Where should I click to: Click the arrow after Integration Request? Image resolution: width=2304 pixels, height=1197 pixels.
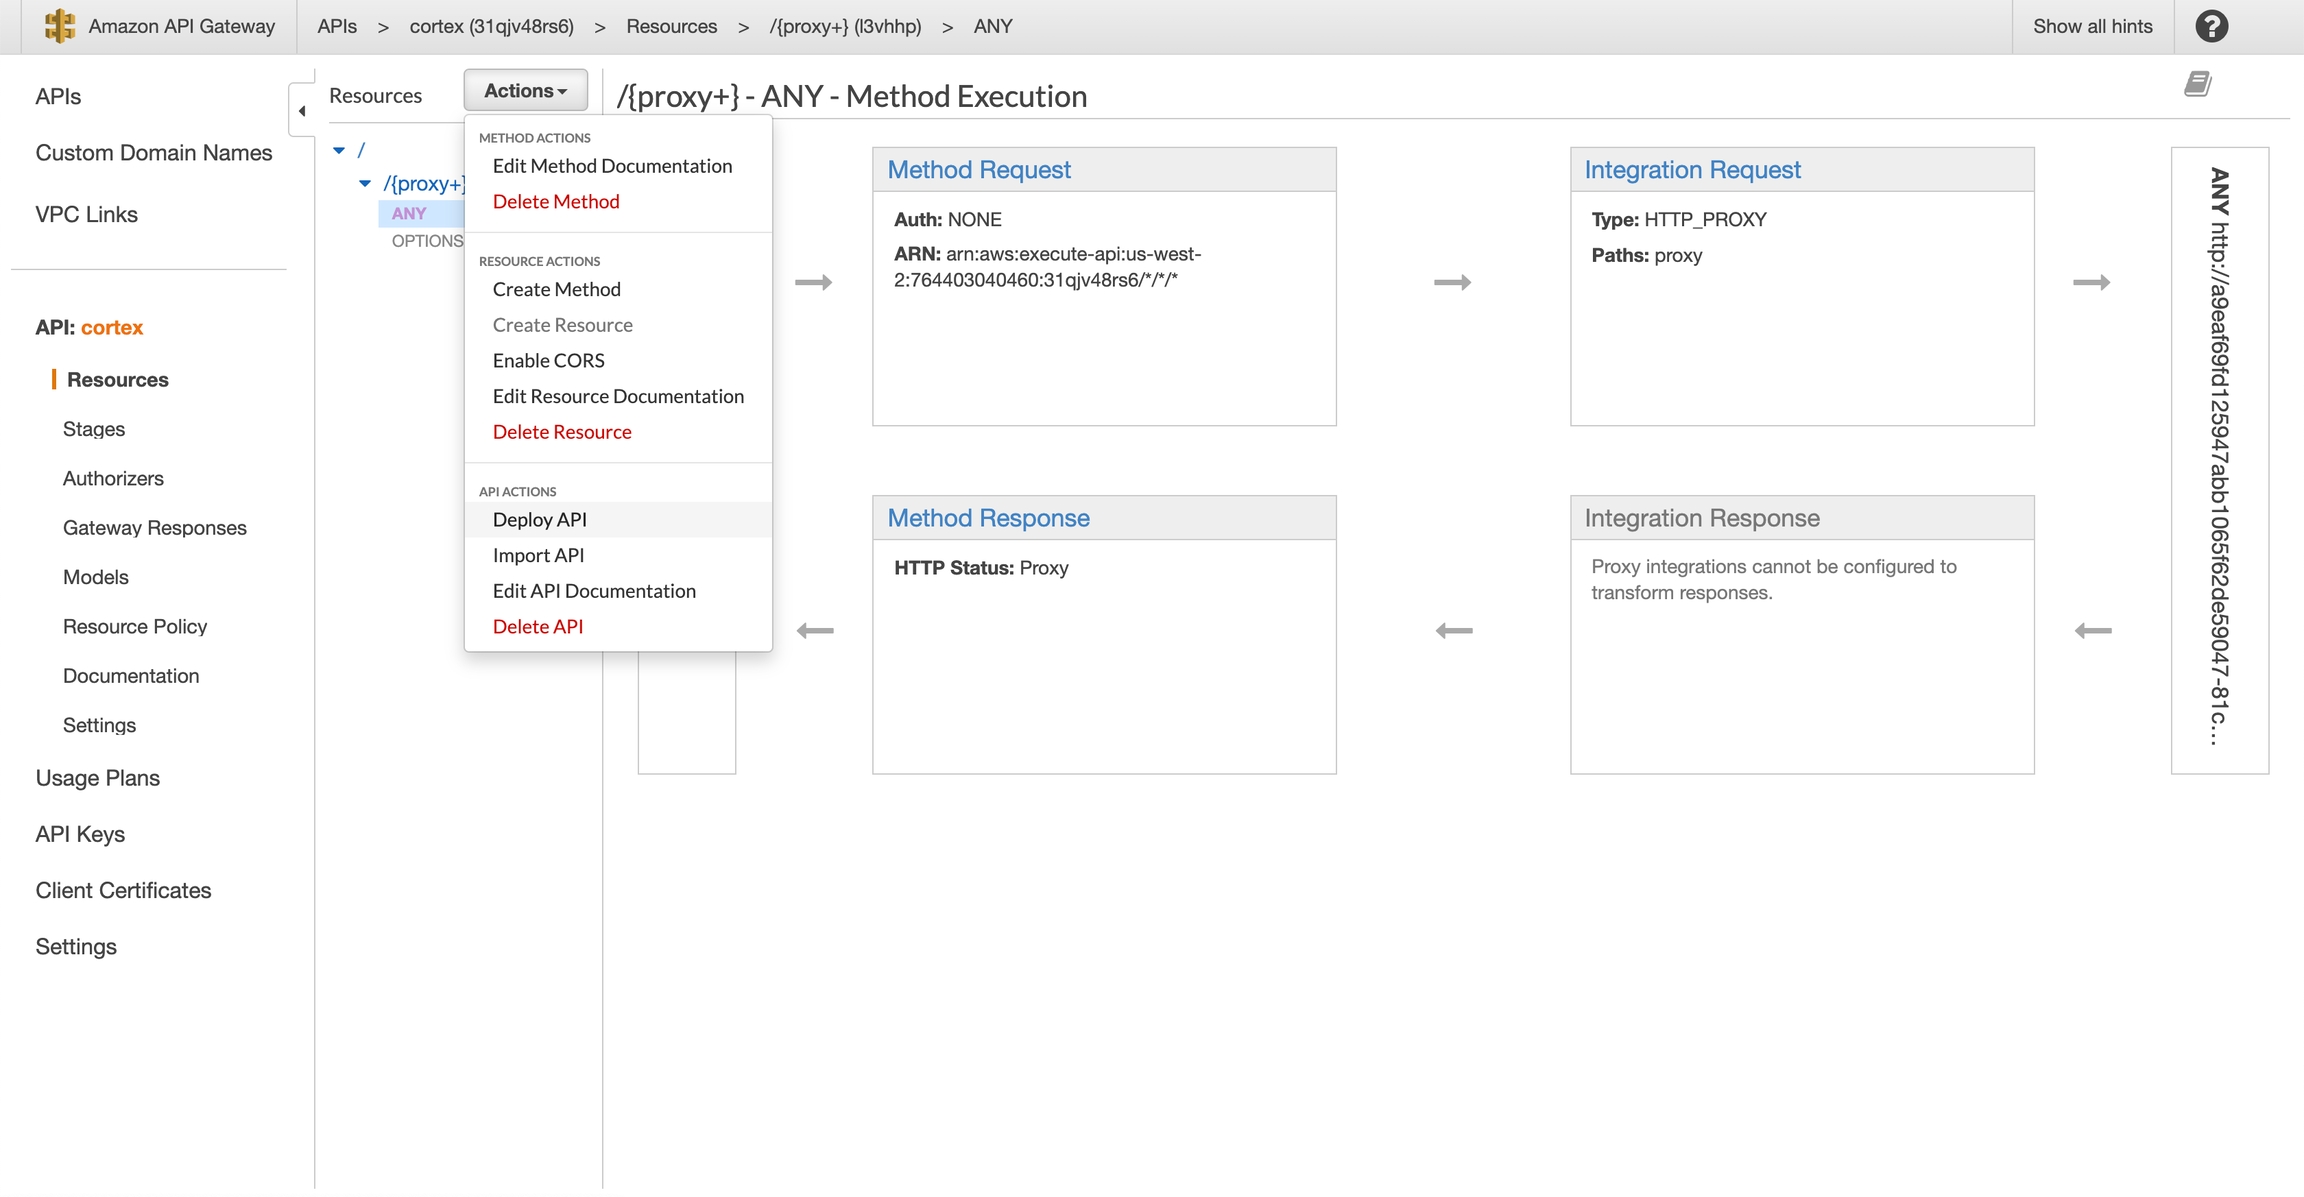coord(2091,283)
